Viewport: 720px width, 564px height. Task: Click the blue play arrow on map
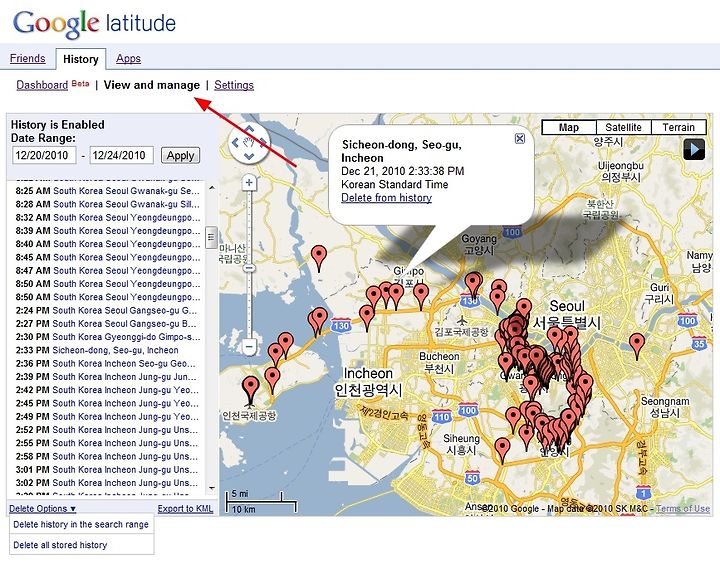(x=694, y=149)
